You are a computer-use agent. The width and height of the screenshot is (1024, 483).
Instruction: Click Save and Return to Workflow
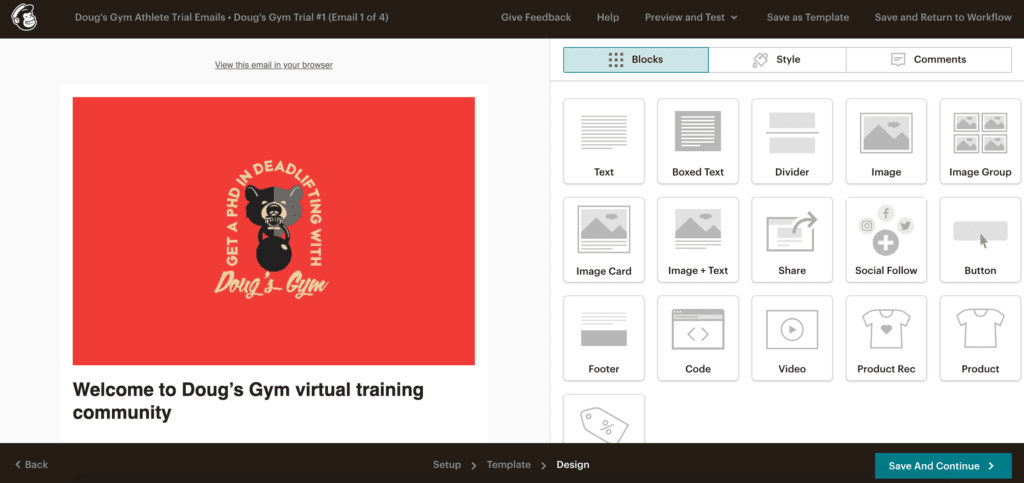(943, 18)
